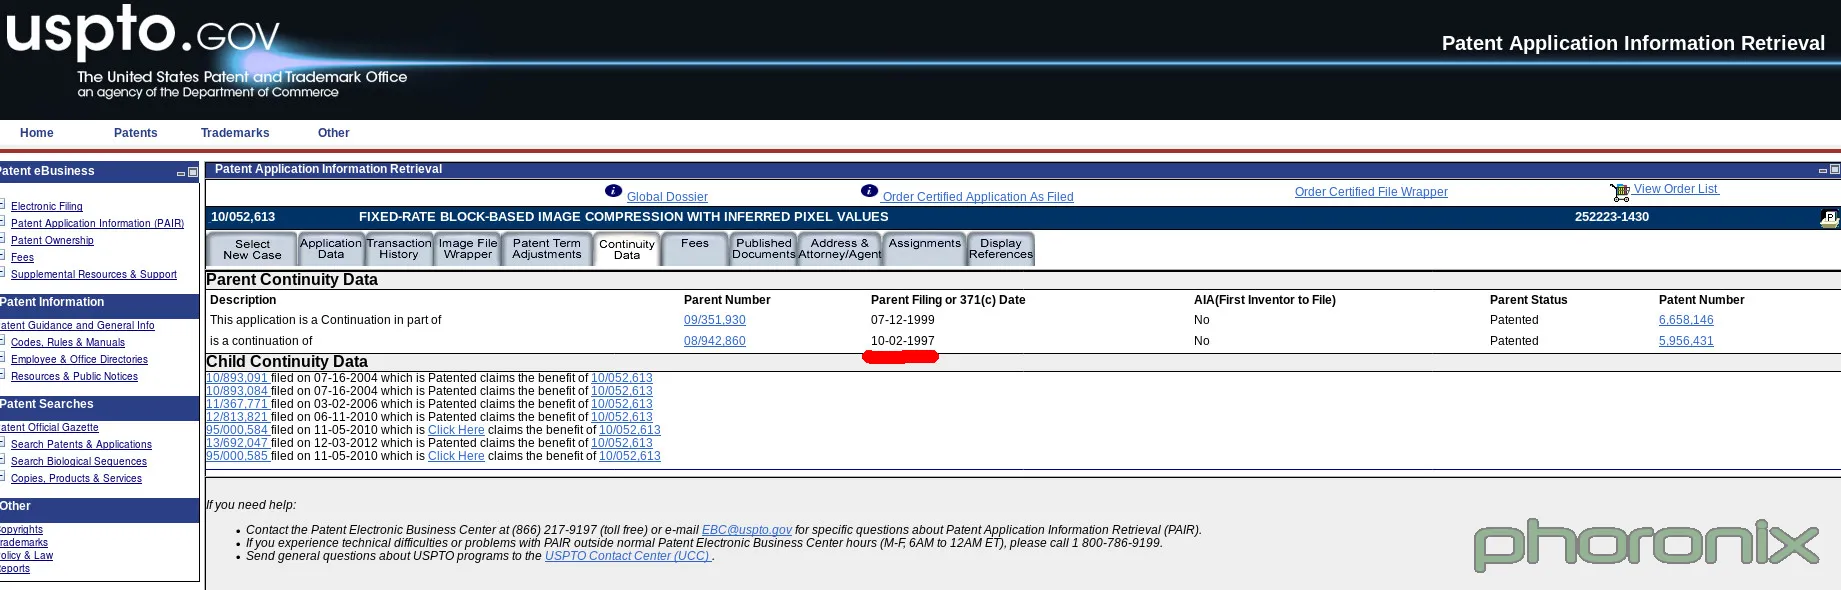Open child application 95/000,584
Viewport: 1841px width, 590px height.
[x=237, y=430]
